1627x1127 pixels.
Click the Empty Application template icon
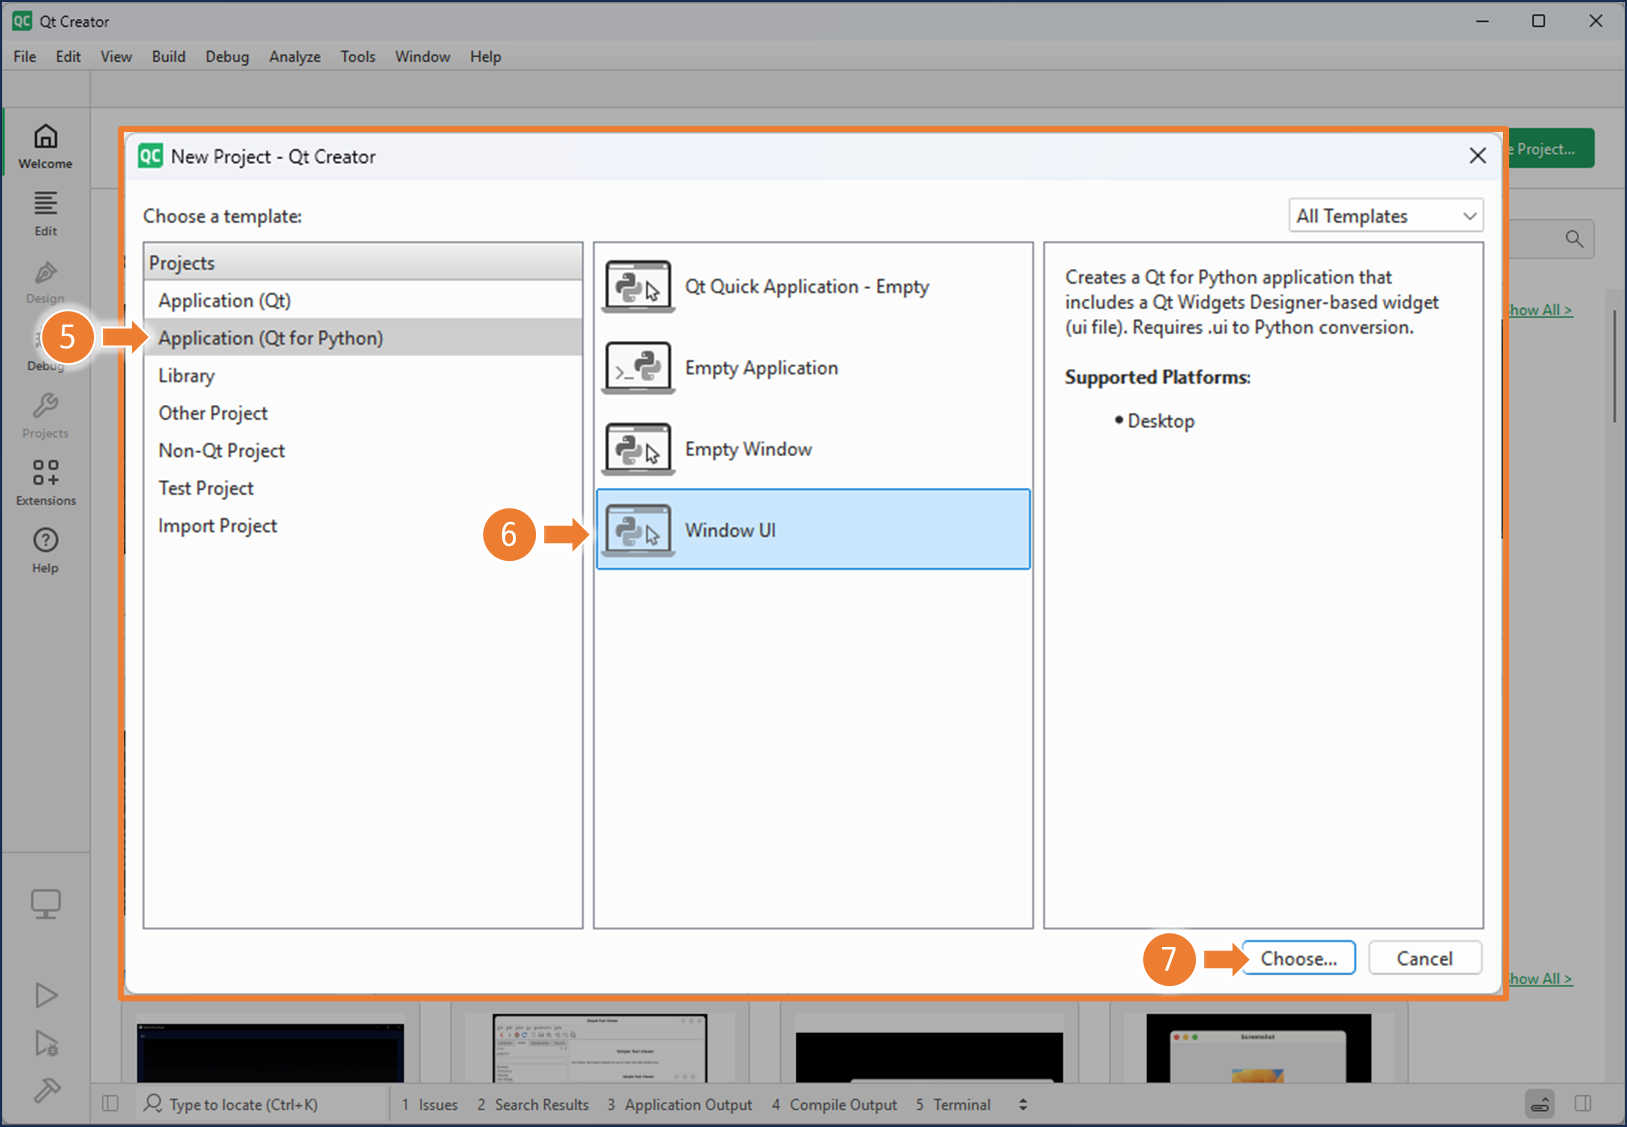[x=638, y=368]
